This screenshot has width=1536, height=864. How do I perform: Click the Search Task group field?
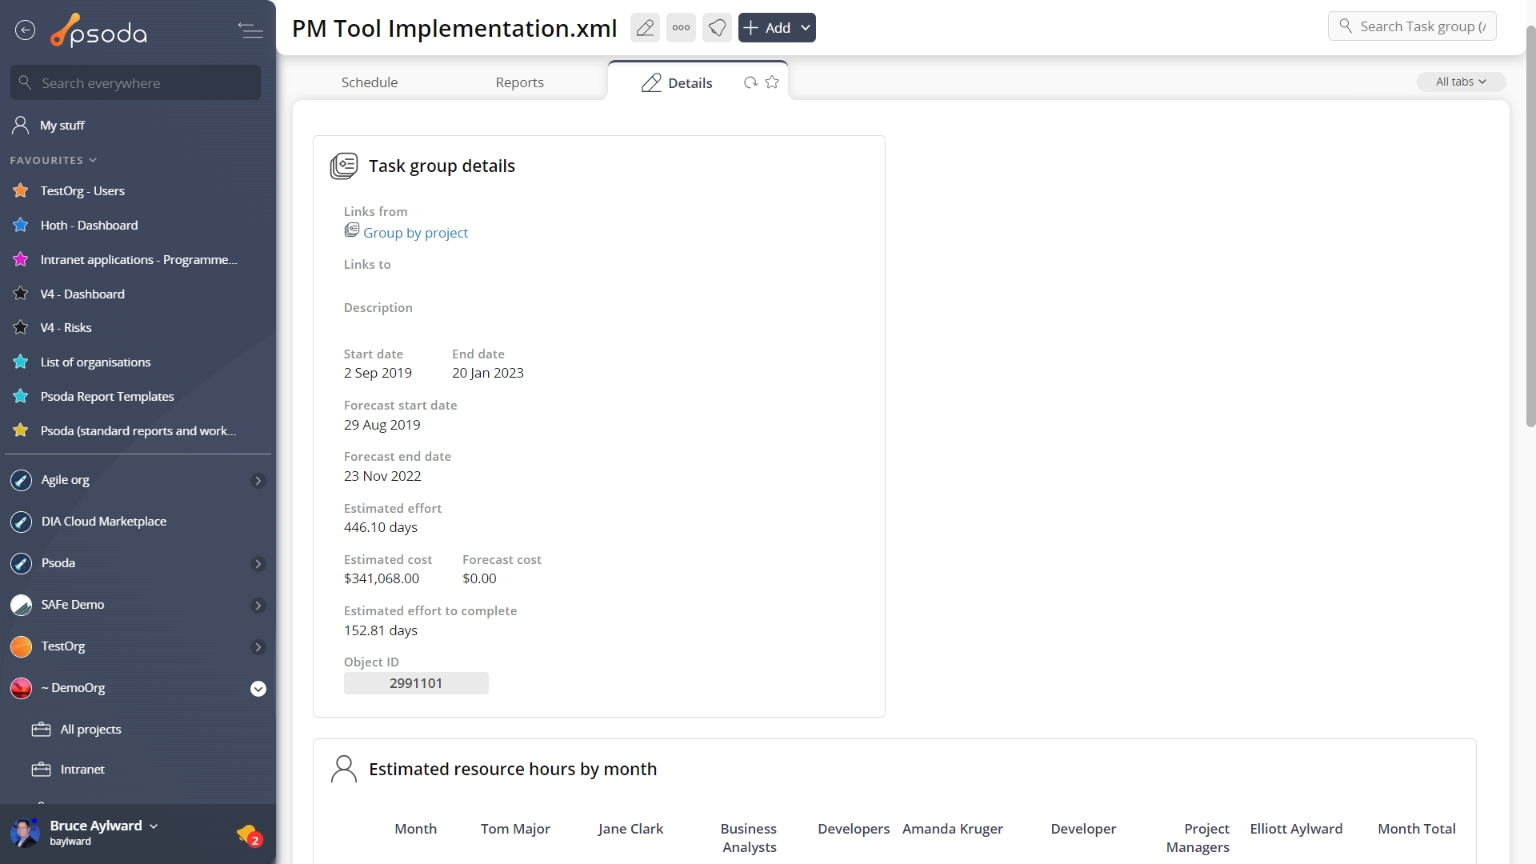click(x=1412, y=26)
